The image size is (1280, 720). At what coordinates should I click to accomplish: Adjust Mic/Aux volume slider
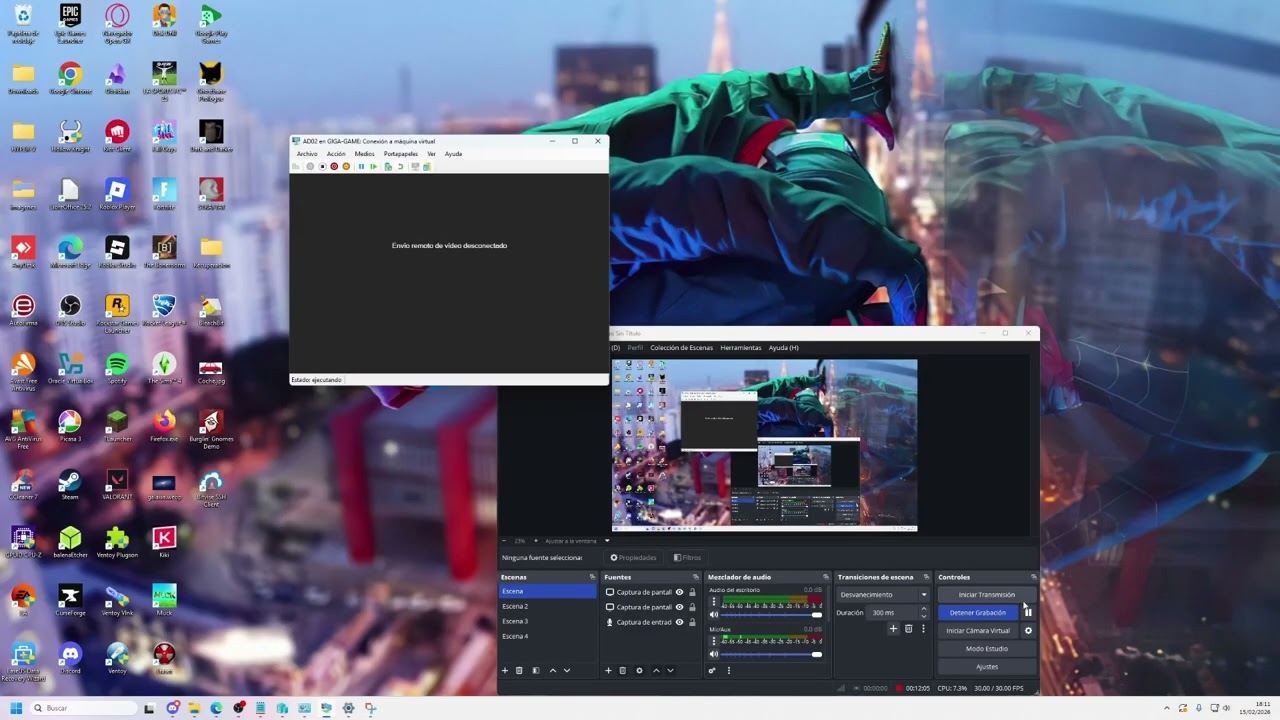772,654
